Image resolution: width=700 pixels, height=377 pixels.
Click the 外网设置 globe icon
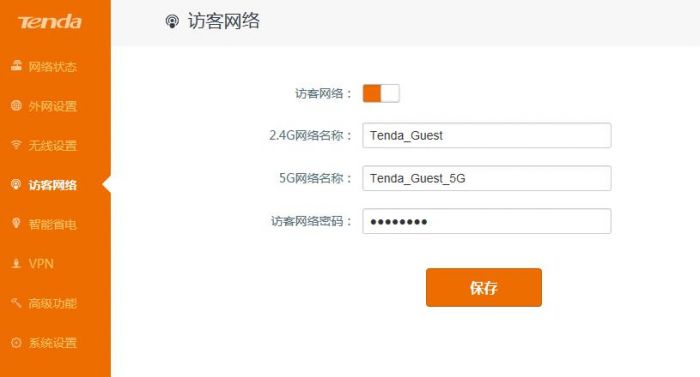point(17,105)
